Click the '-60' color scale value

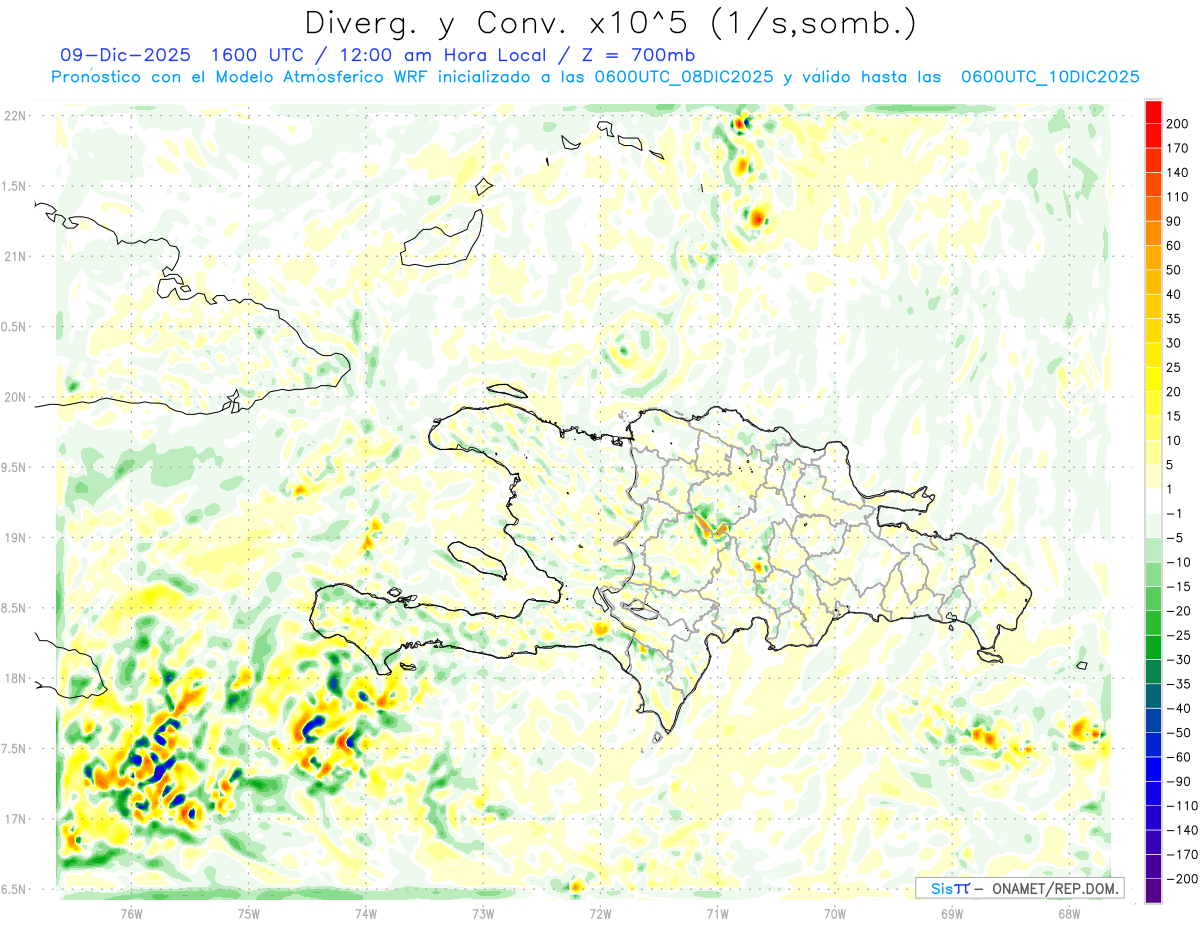[x=1180, y=757]
